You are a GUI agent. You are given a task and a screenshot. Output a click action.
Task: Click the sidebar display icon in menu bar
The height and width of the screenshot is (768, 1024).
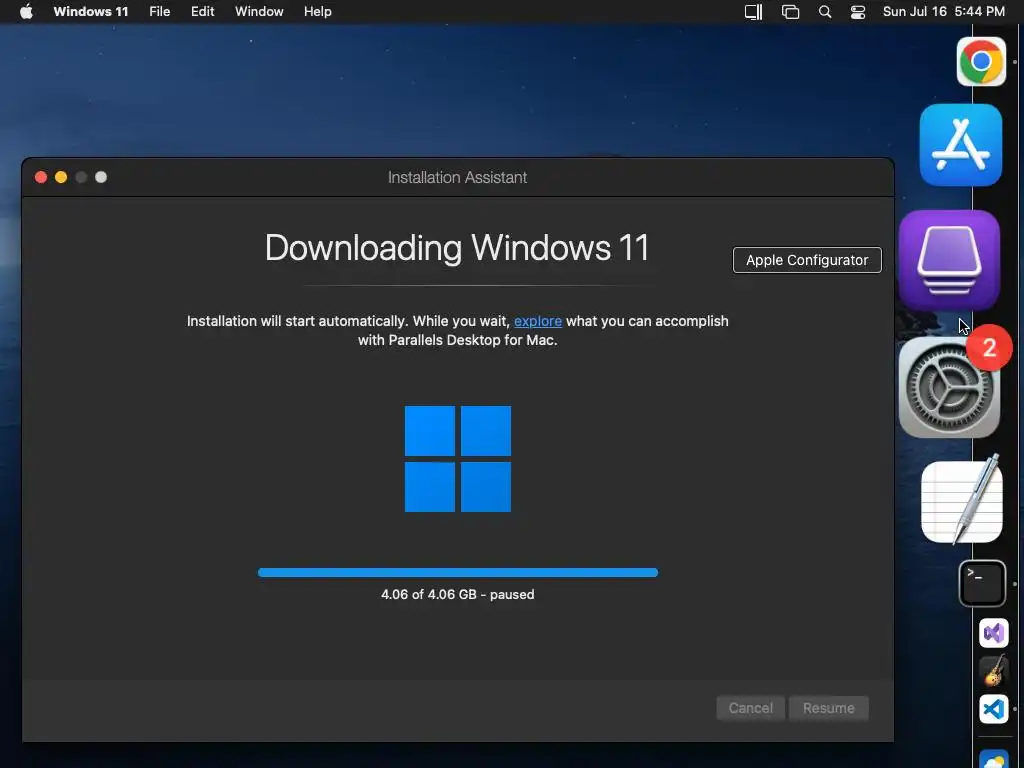pos(754,12)
